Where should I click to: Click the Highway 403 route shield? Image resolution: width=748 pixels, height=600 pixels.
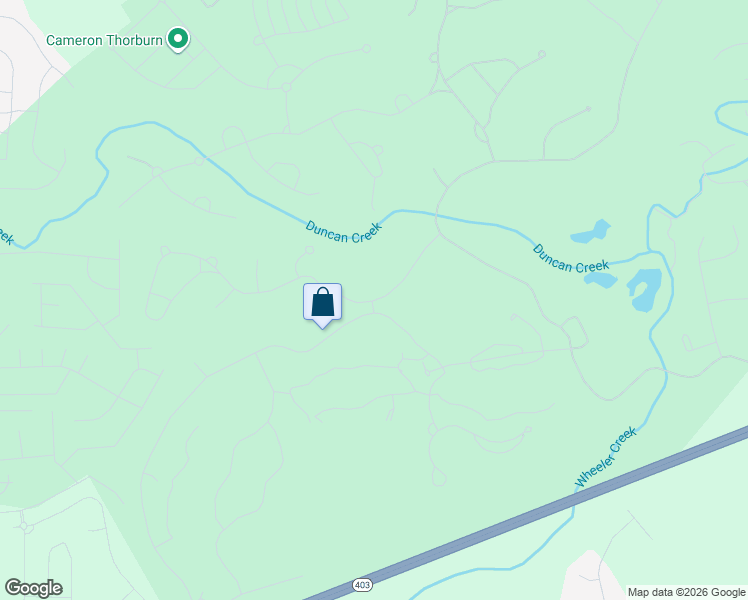[363, 585]
